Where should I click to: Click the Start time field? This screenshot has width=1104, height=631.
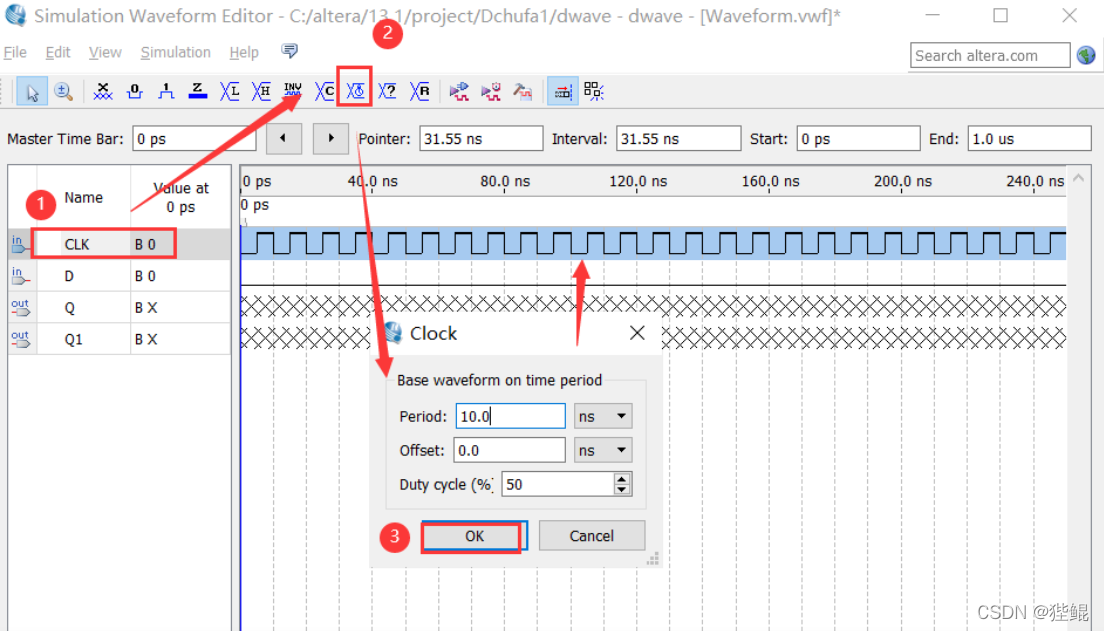pos(858,139)
